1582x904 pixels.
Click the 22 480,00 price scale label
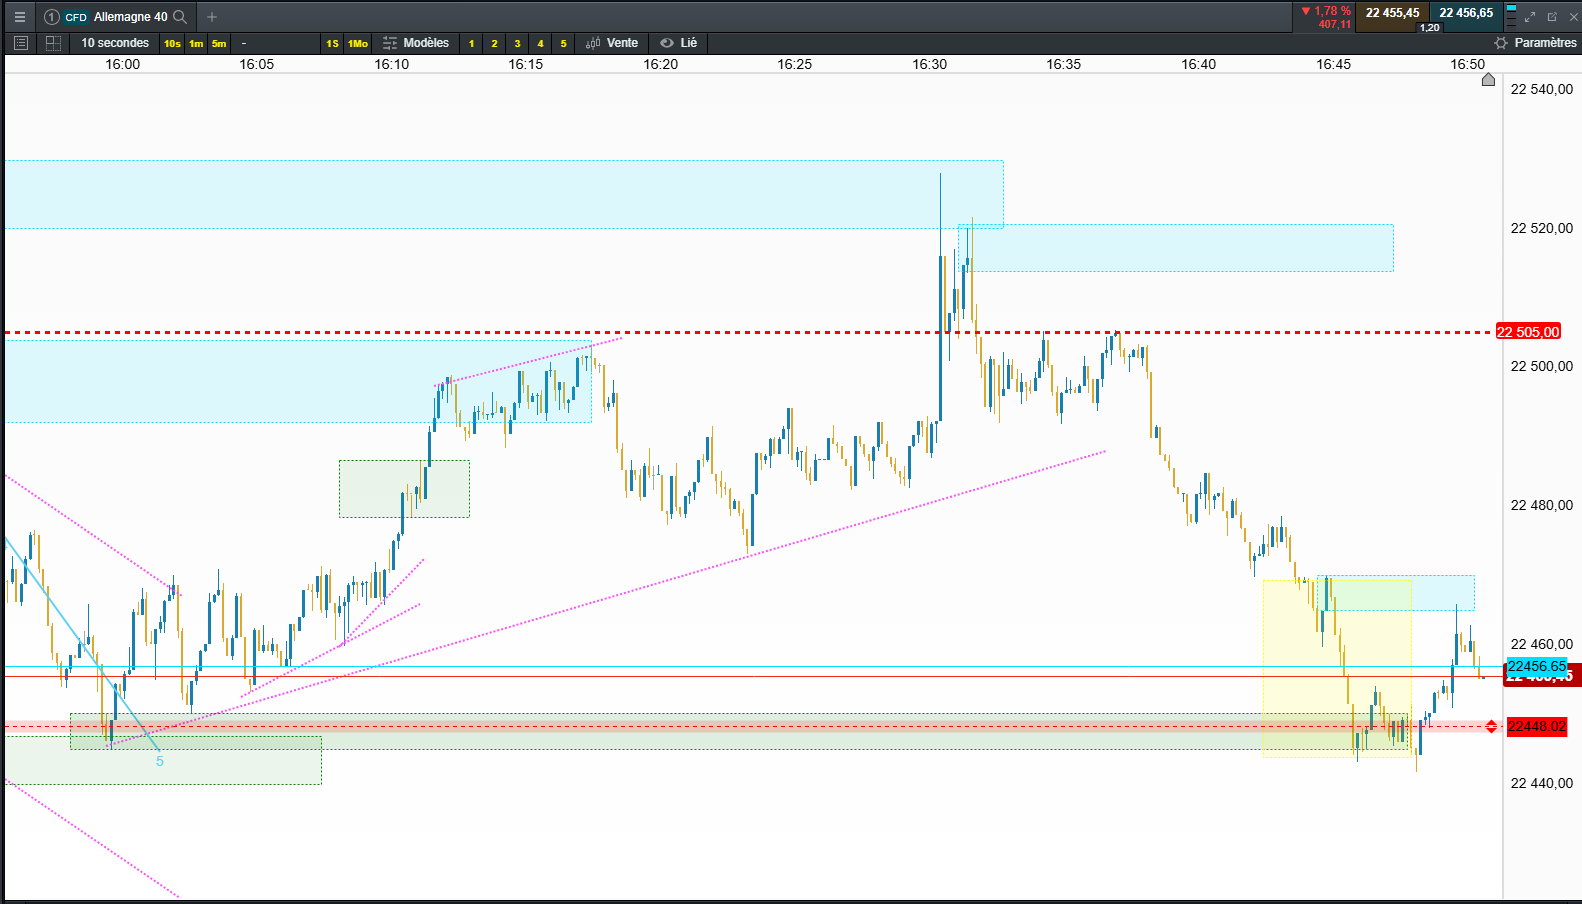point(1542,505)
